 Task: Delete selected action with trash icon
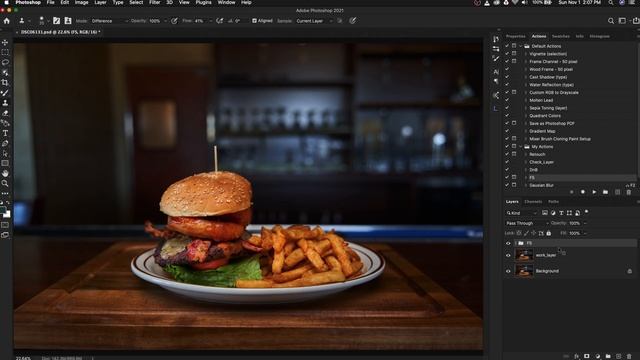pos(629,192)
